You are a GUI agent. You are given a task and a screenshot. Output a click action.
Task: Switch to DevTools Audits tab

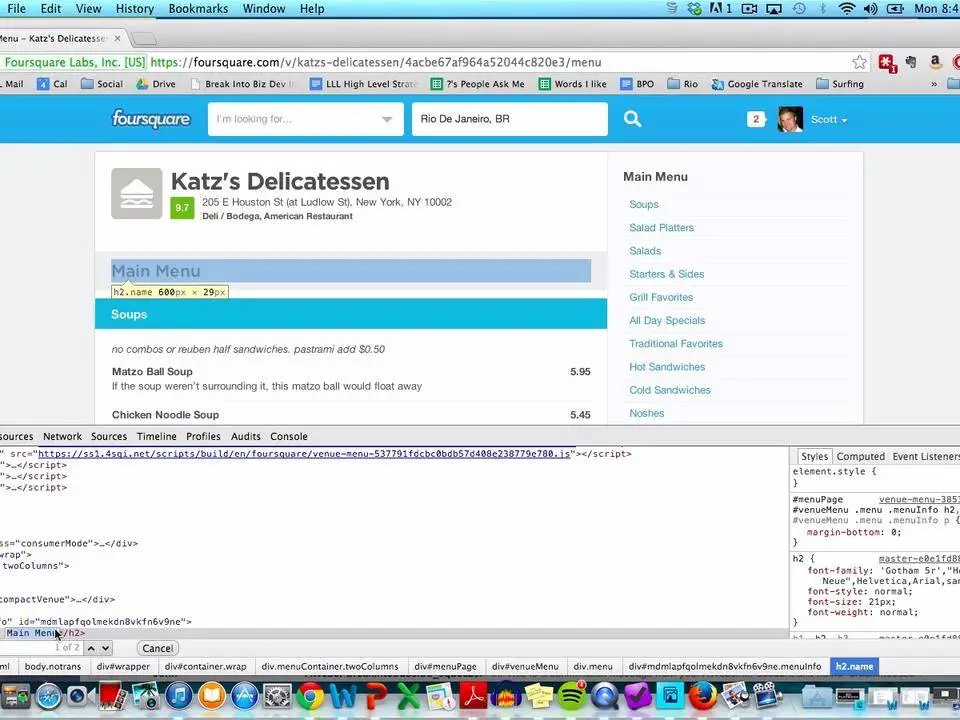click(246, 437)
